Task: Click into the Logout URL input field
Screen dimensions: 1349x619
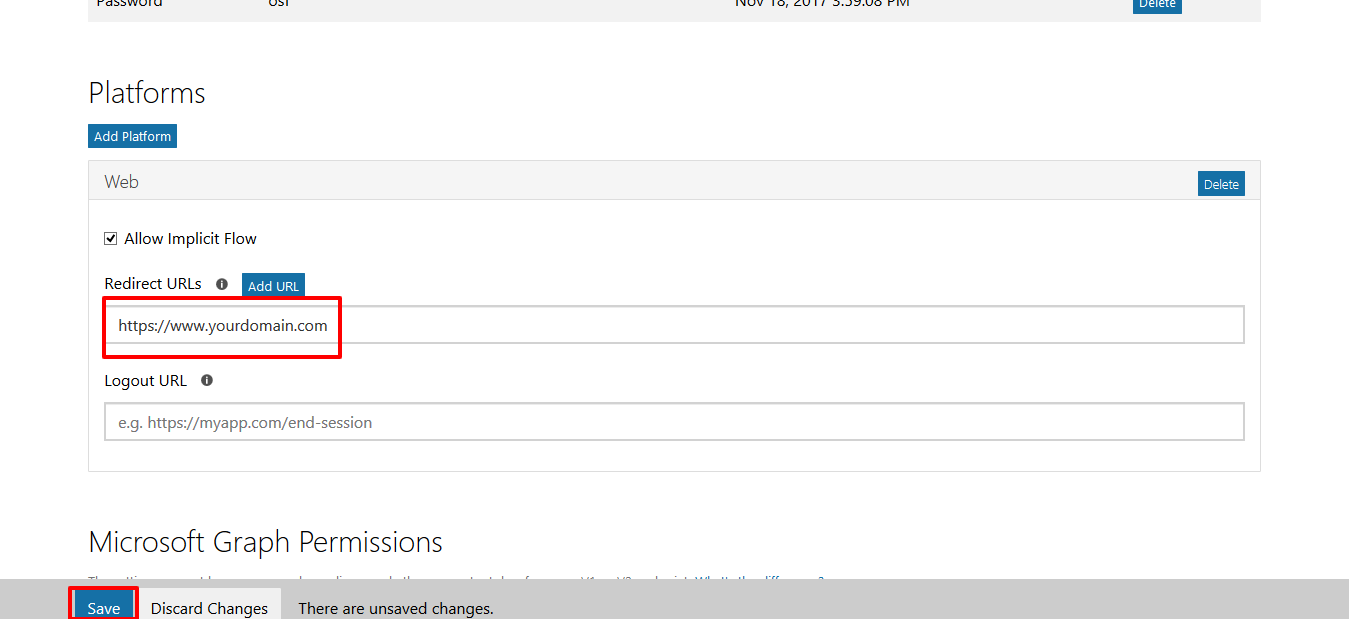Action: pos(674,422)
